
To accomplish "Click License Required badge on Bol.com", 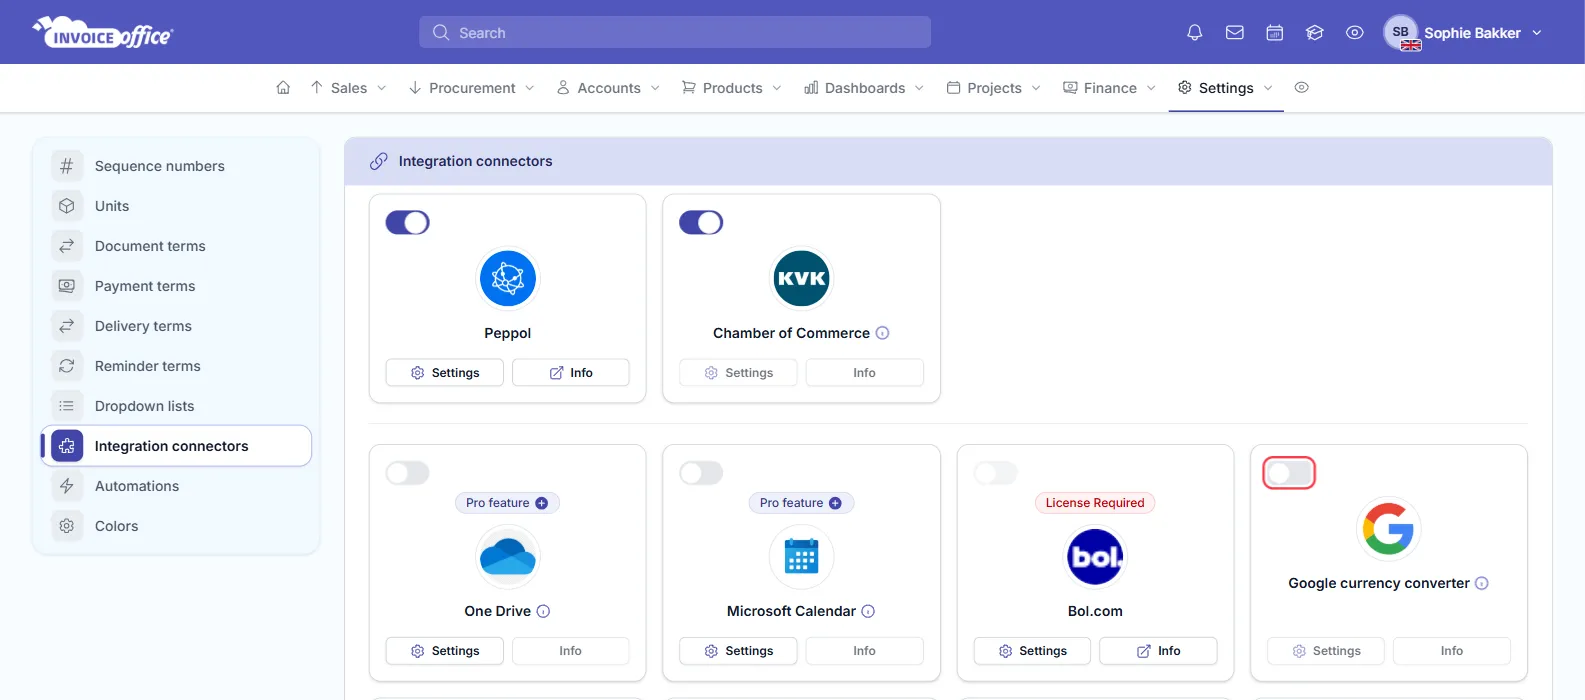I will pos(1095,503).
